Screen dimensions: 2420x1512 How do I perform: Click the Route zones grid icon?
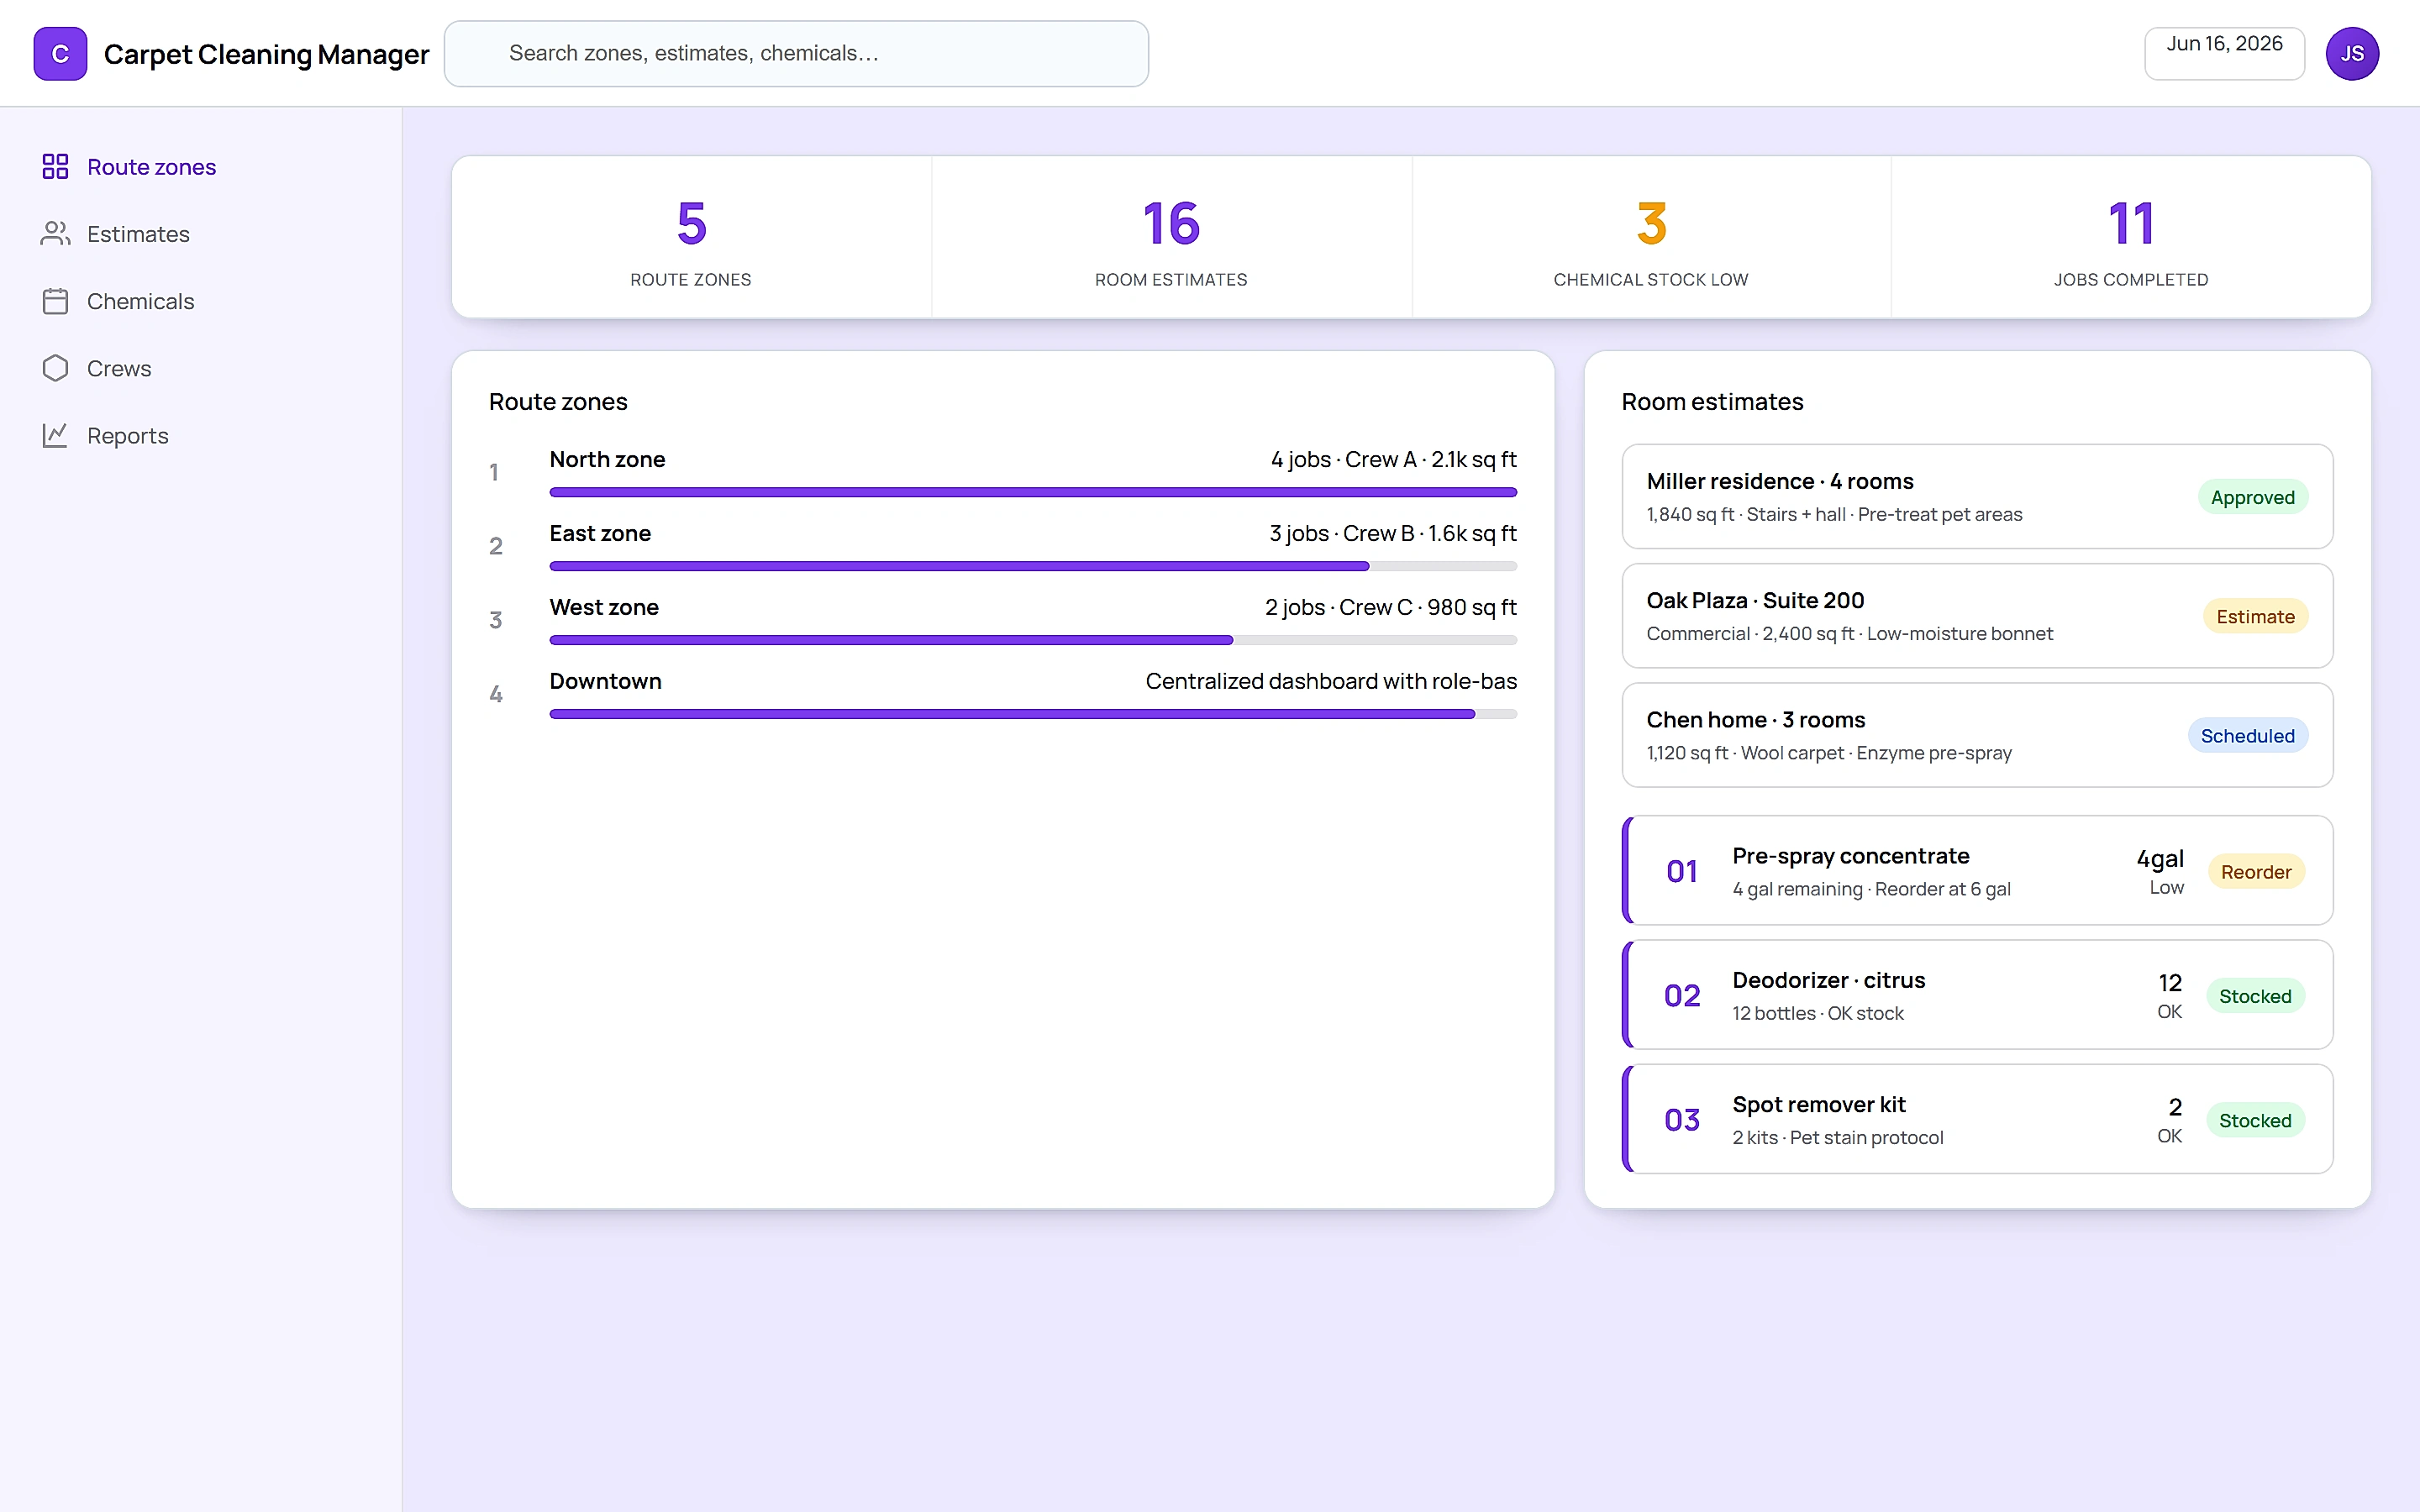click(x=55, y=166)
